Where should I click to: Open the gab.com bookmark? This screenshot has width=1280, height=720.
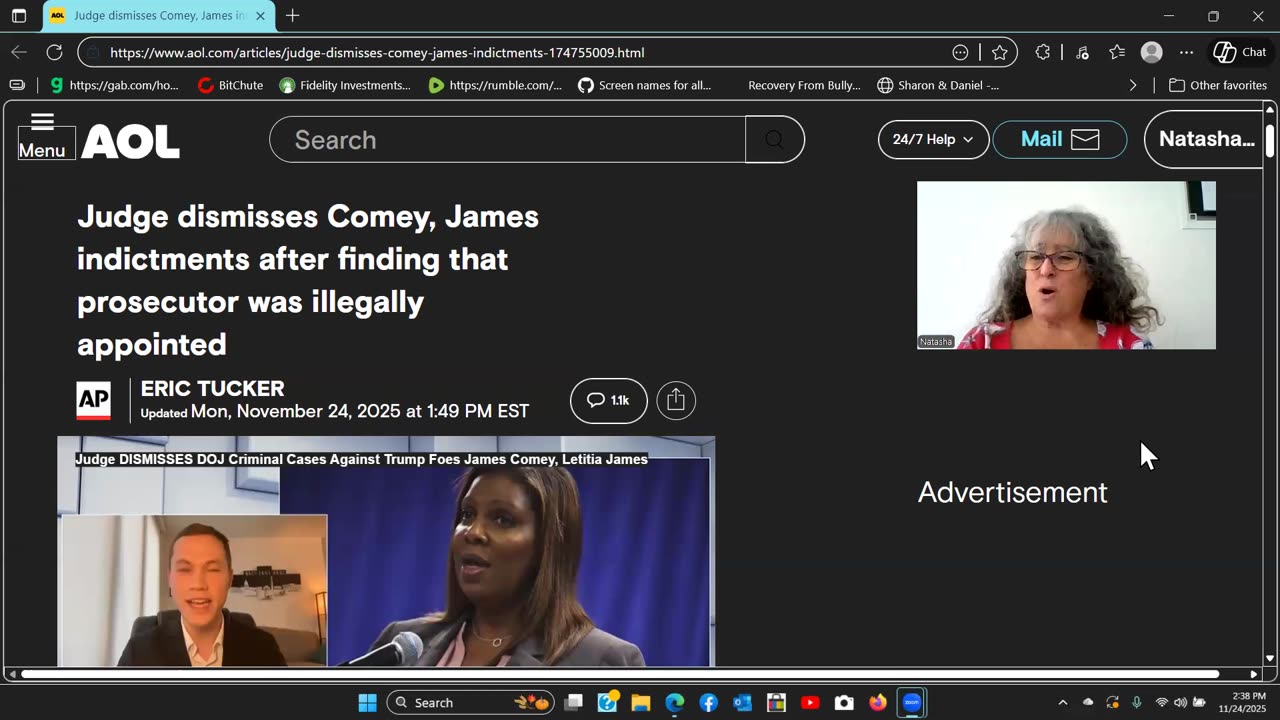point(114,85)
